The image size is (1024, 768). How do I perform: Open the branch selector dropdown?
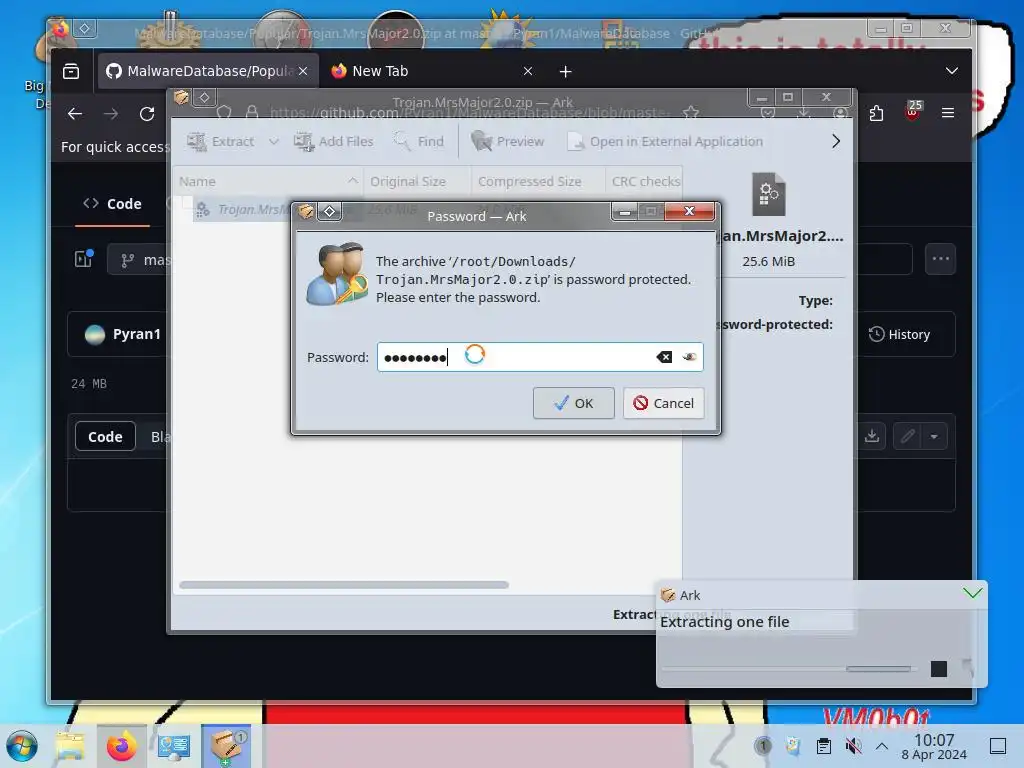click(x=140, y=260)
